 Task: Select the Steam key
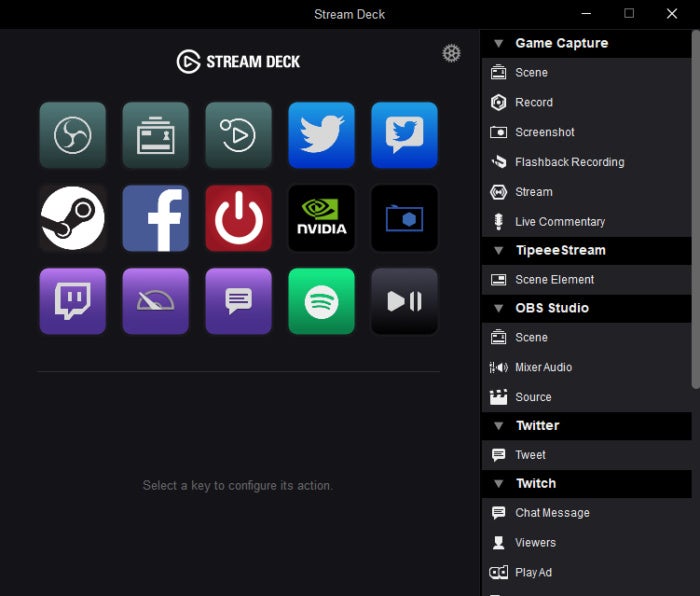73,218
